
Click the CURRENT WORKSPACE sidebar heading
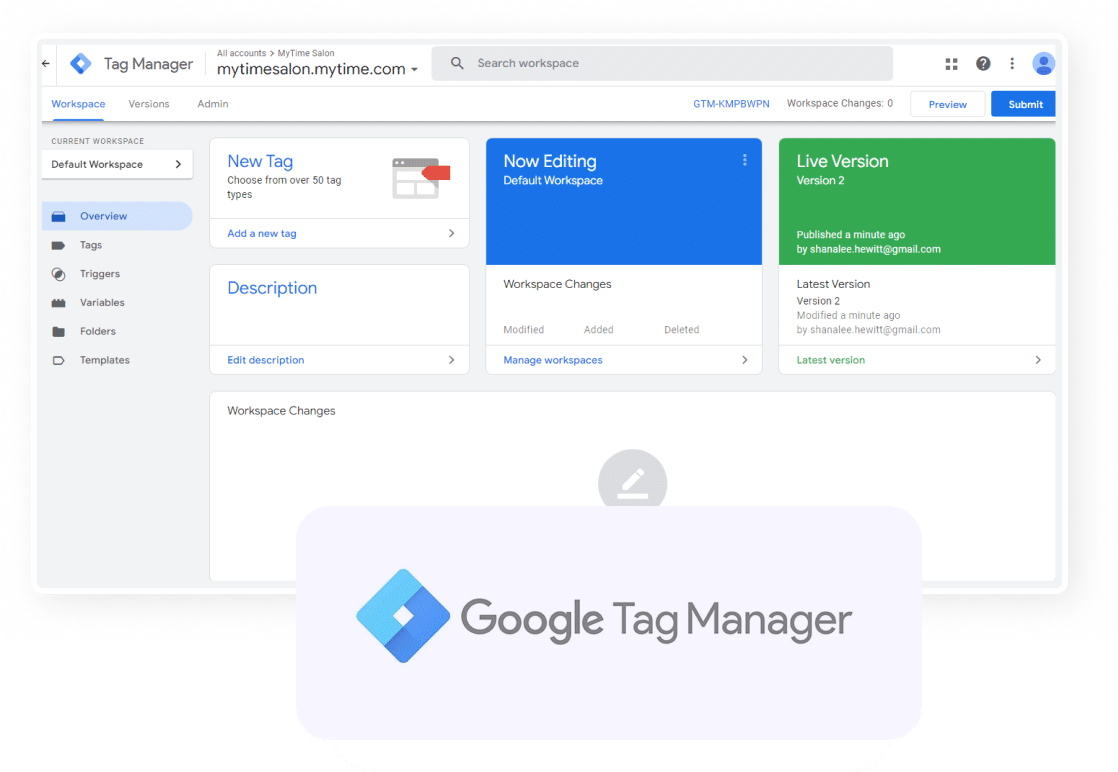coord(98,141)
